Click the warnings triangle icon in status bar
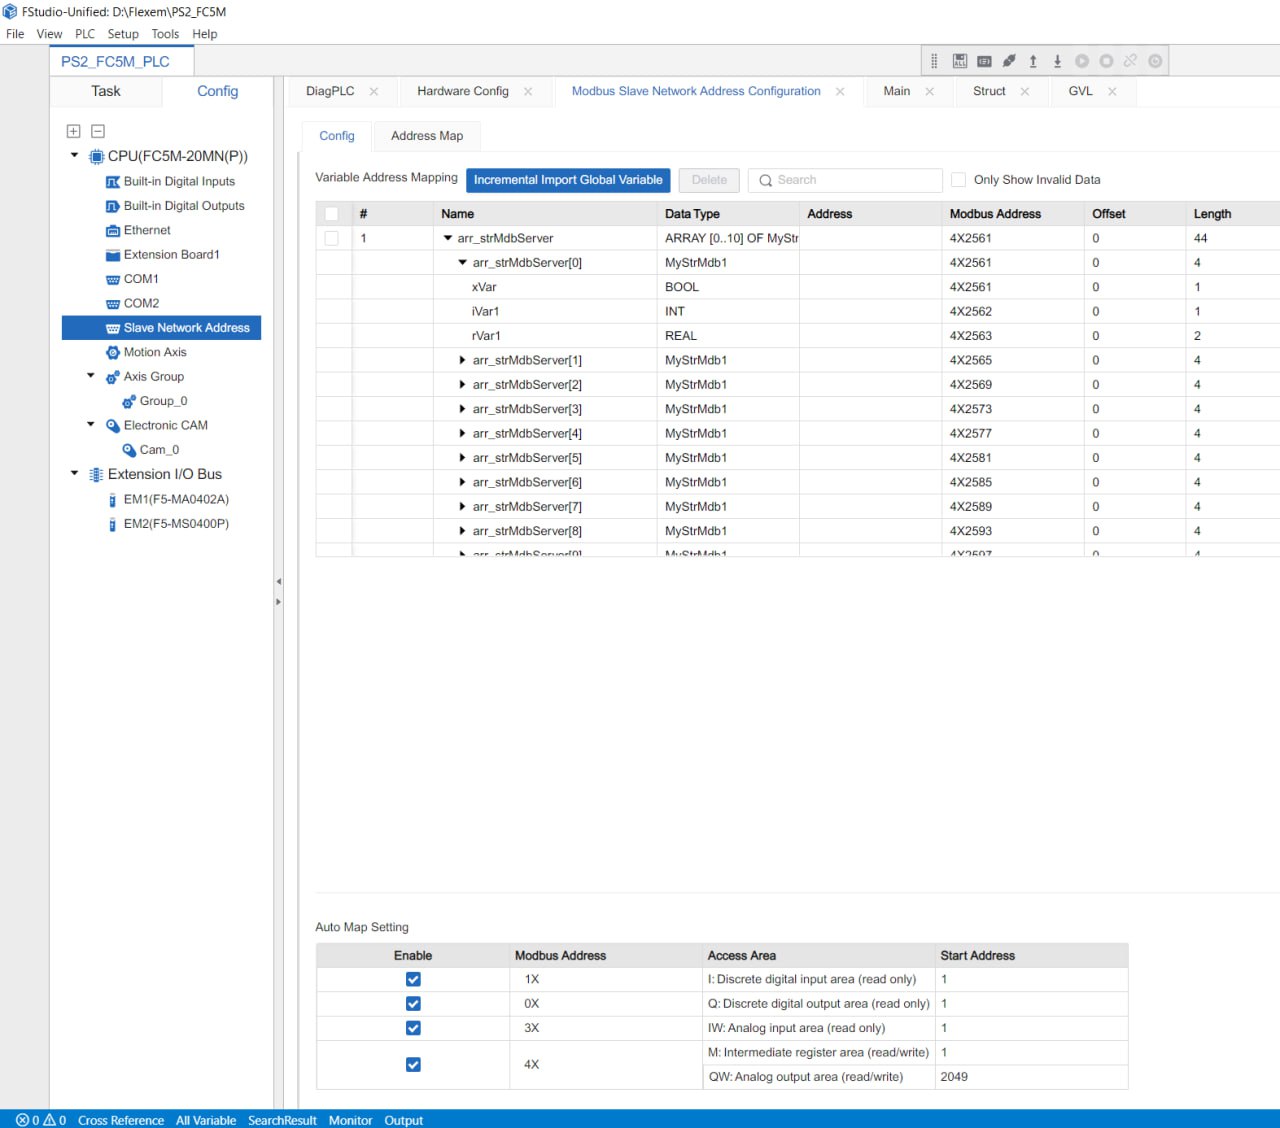Viewport: 1280px width, 1128px height. (x=48, y=1120)
